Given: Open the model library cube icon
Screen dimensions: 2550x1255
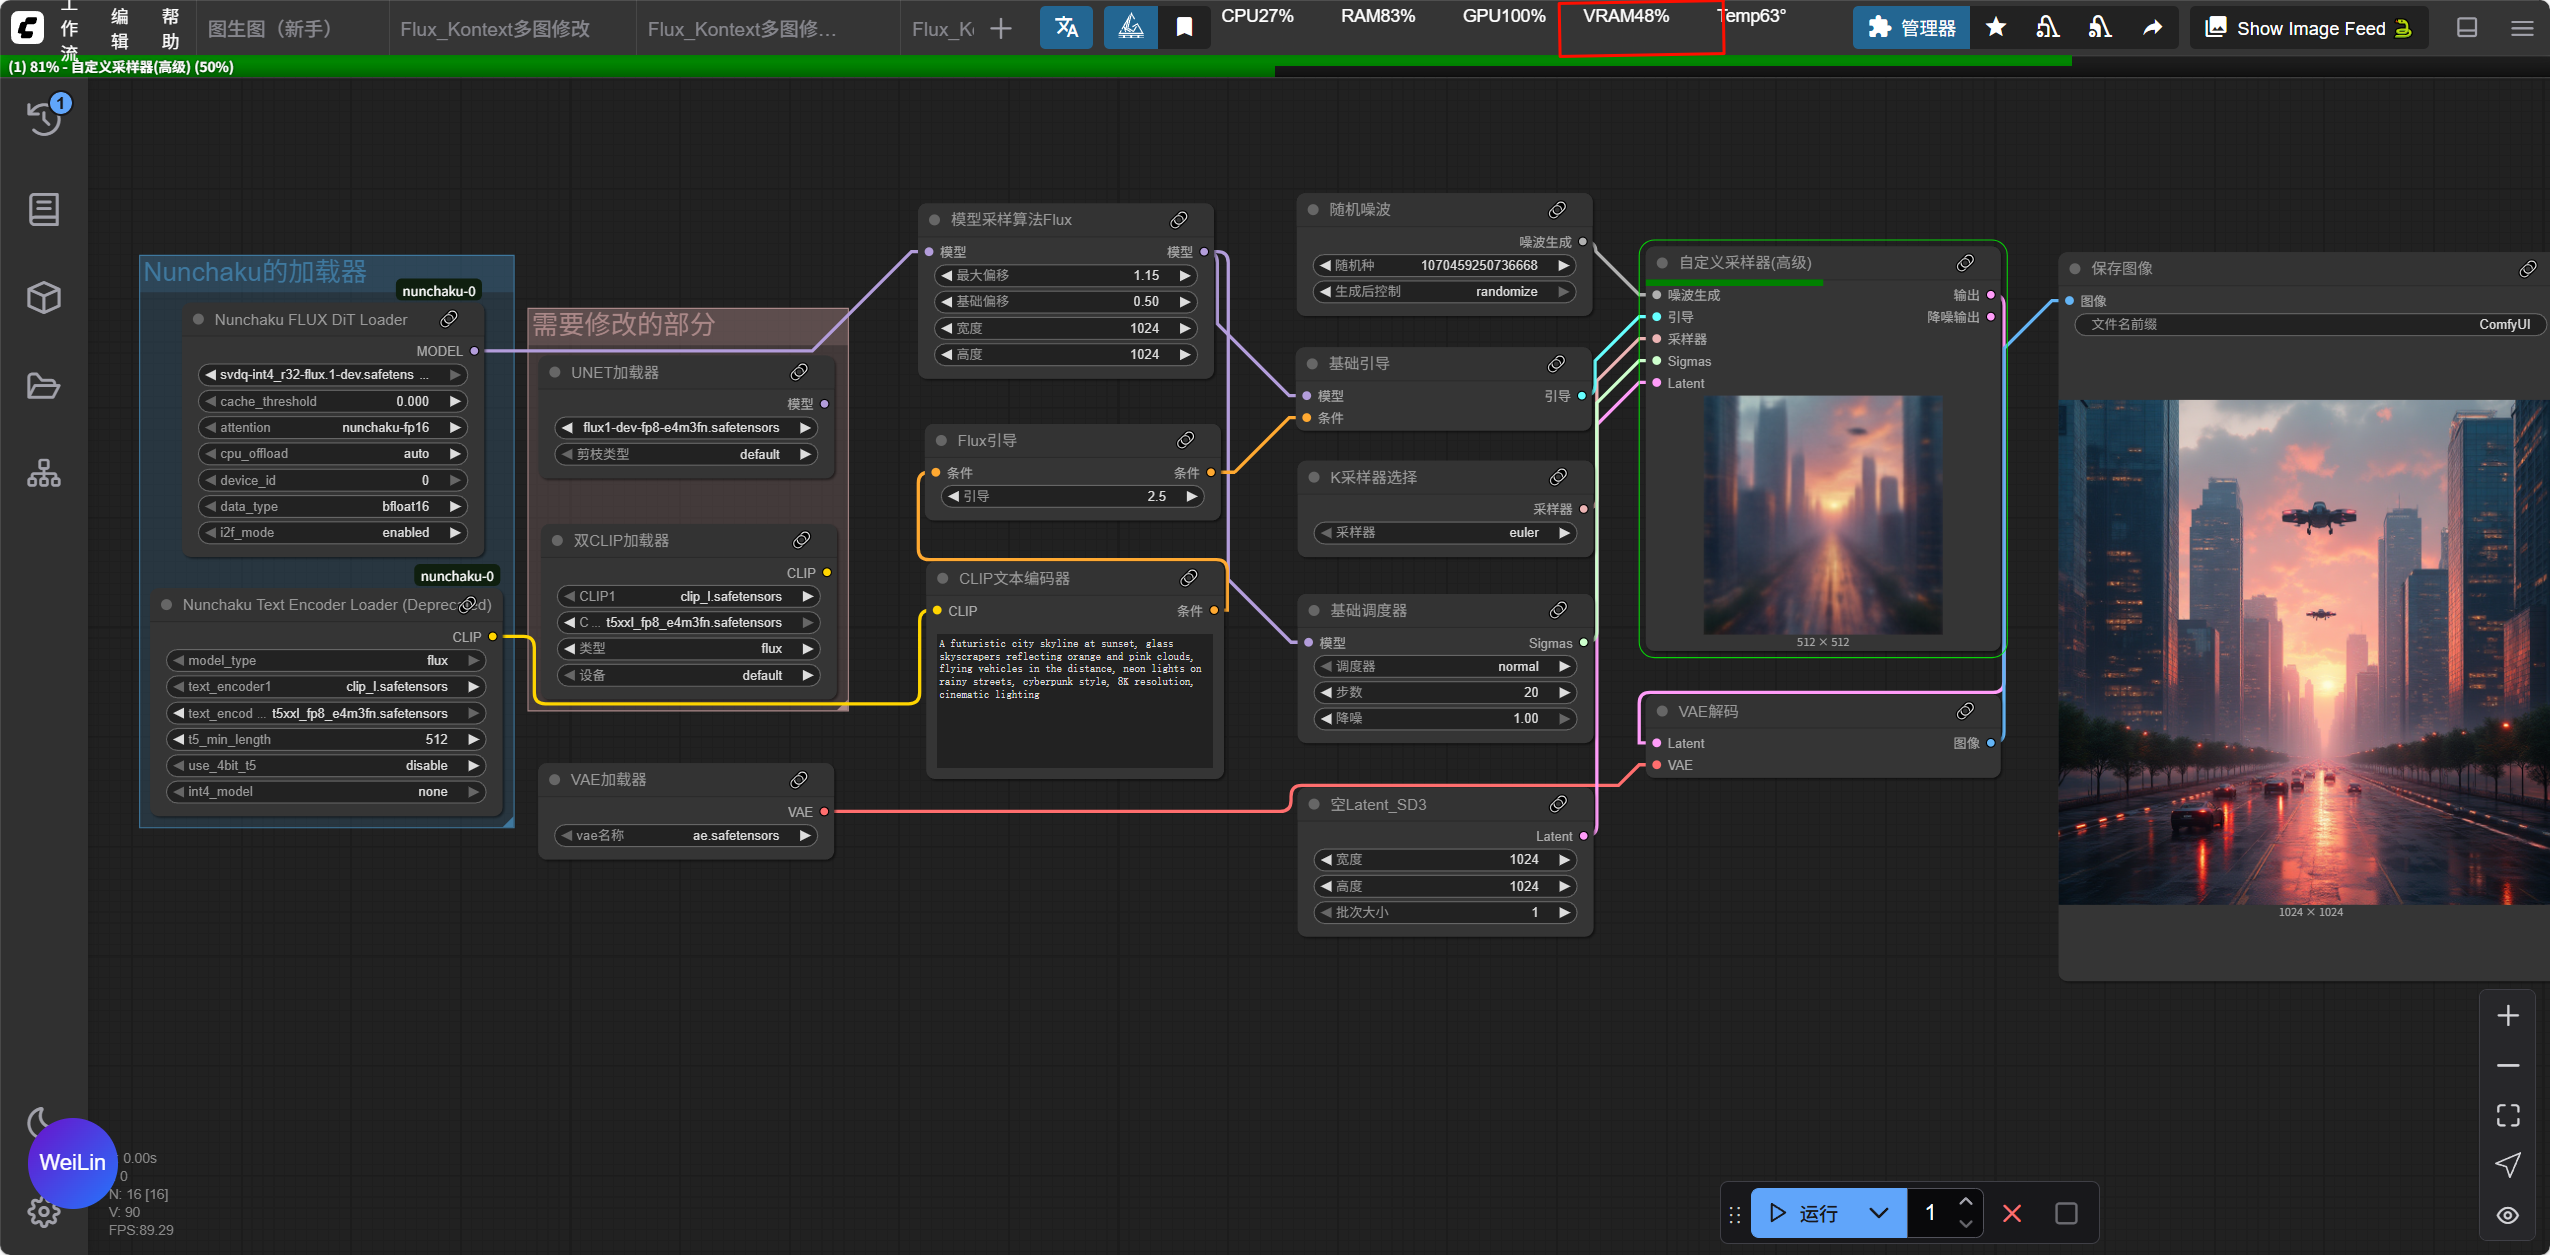Looking at the screenshot, I should tap(44, 297).
